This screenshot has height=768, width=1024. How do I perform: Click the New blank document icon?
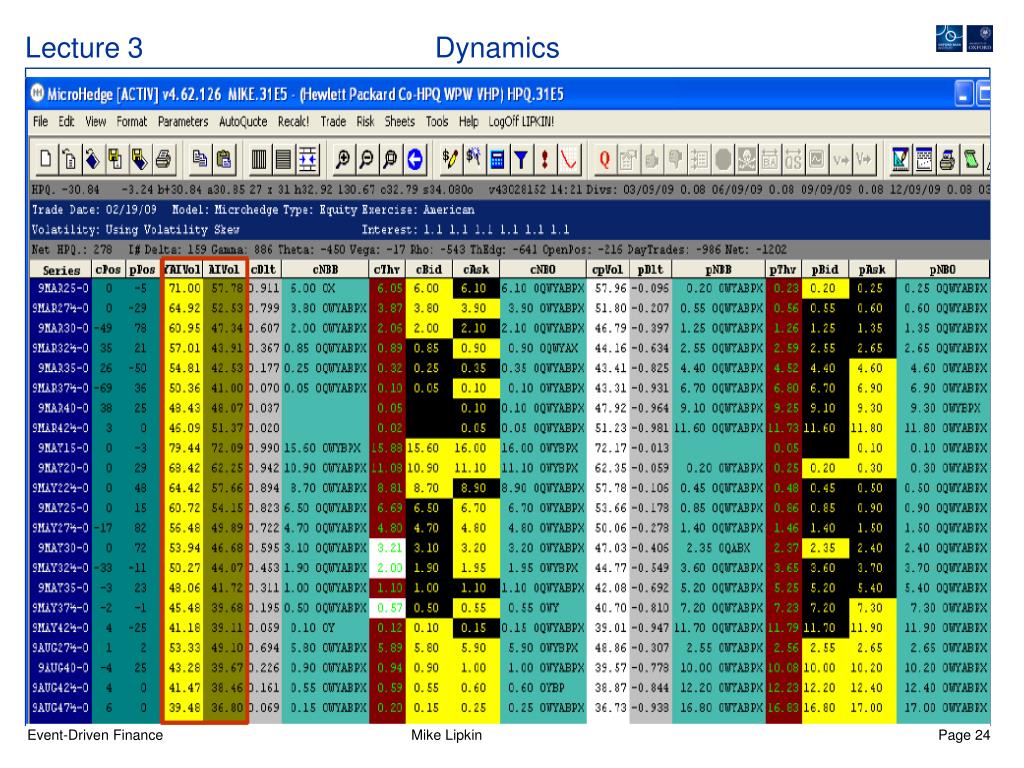tap(45, 159)
